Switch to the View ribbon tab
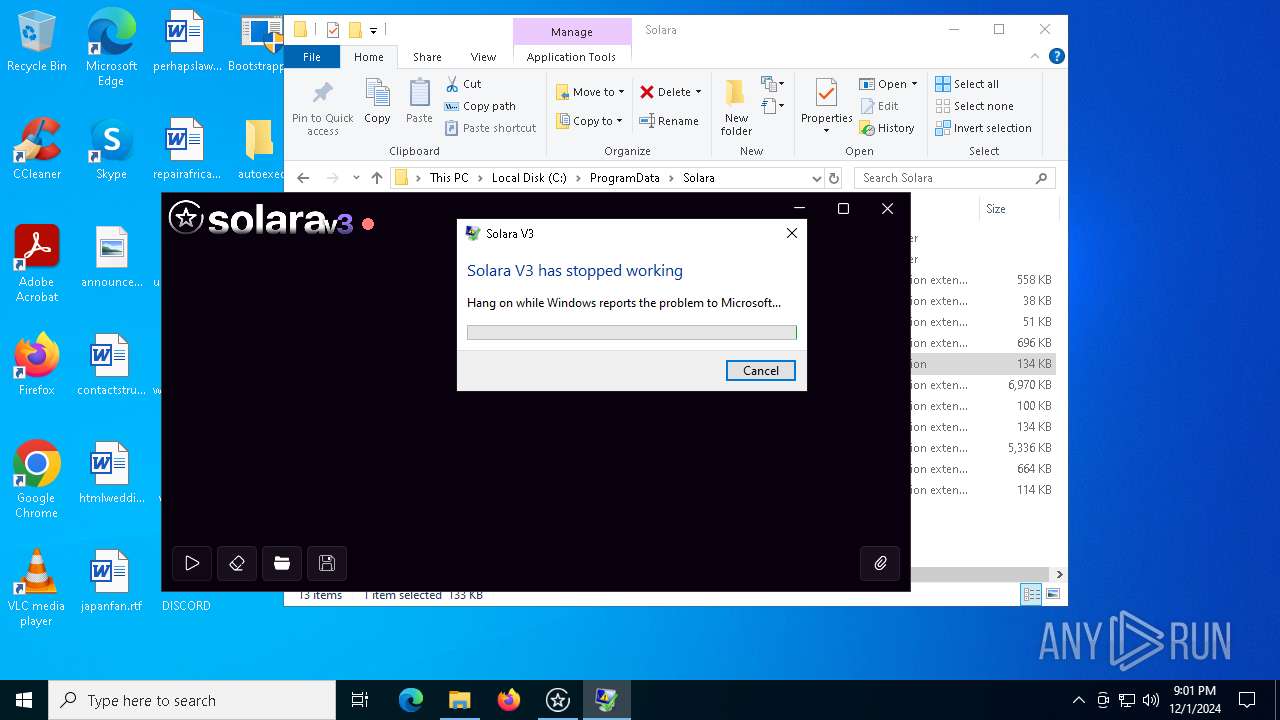1280x720 pixels. (x=483, y=57)
